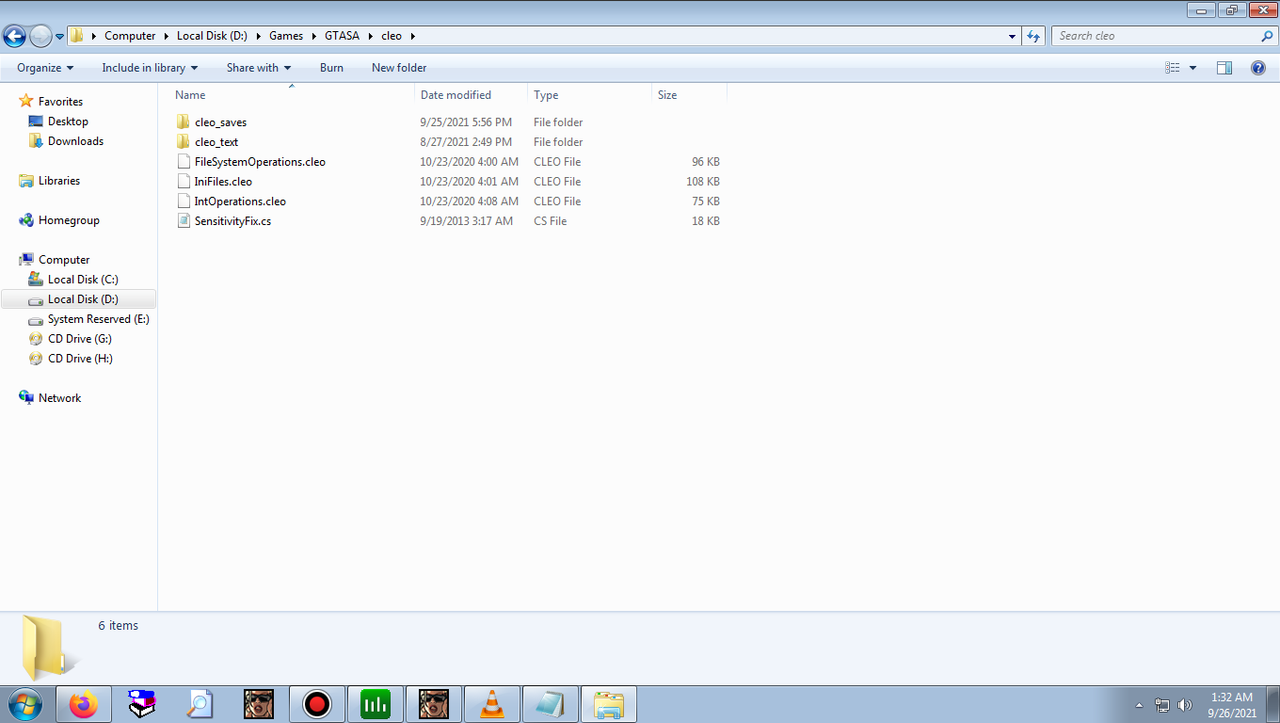This screenshot has width=1280, height=723.
Task: Jump to Local Disk (D:) breadcrumb
Action: (x=212, y=36)
